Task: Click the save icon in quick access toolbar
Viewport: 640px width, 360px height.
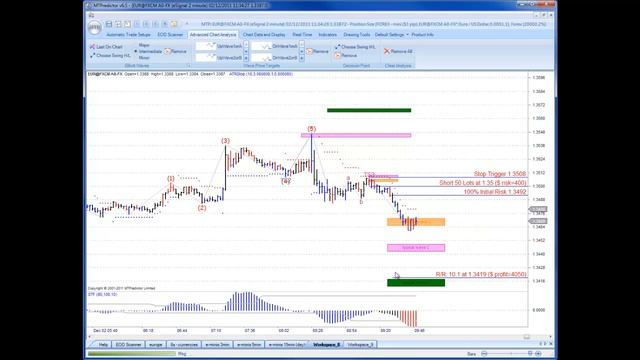Action: pyautogui.click(x=109, y=24)
